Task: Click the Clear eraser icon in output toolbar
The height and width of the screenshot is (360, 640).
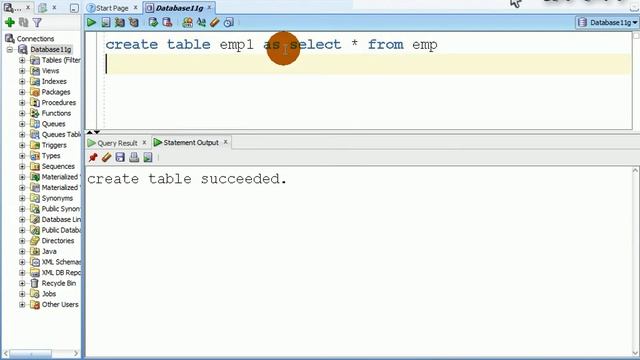Action: [x=107, y=157]
